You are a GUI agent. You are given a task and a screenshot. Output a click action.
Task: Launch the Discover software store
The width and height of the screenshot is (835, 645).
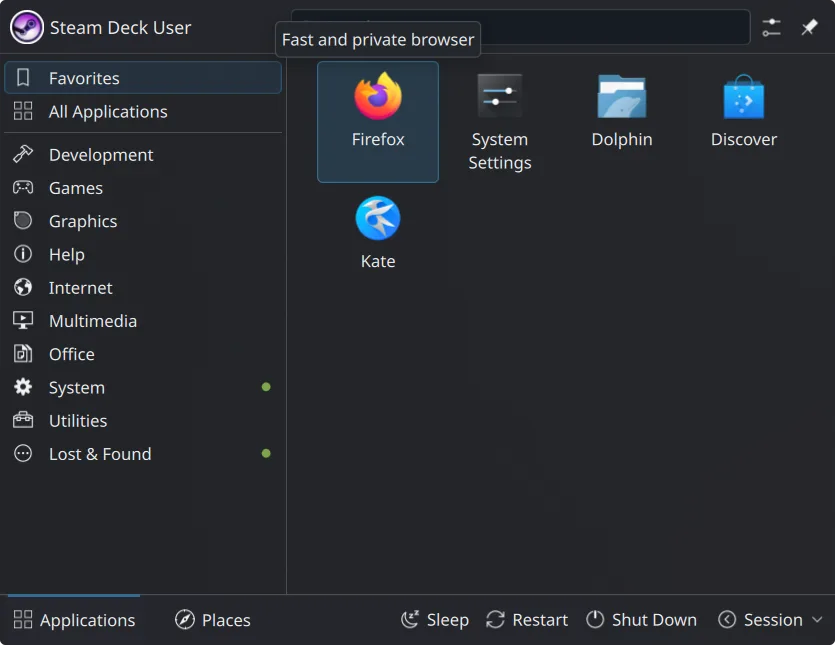[743, 121]
